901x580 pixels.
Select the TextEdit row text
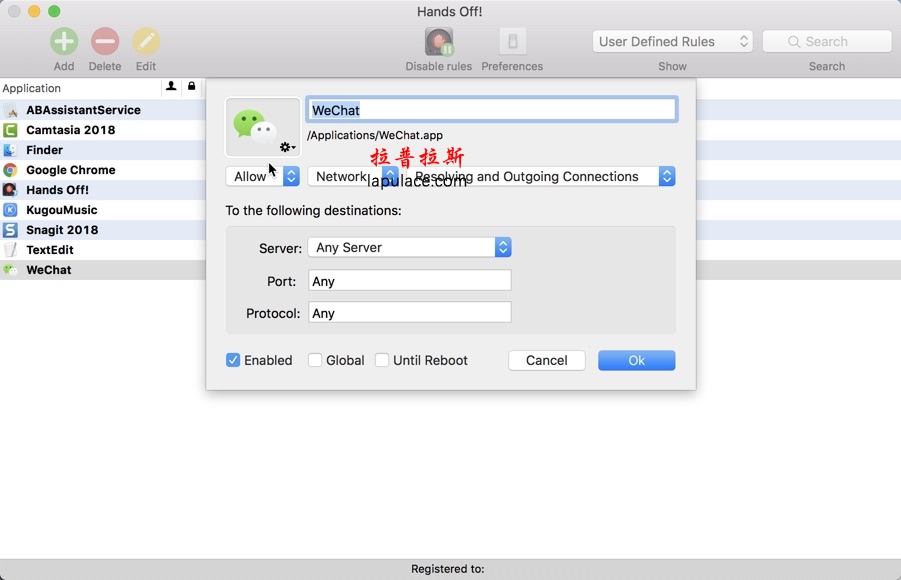pos(50,250)
